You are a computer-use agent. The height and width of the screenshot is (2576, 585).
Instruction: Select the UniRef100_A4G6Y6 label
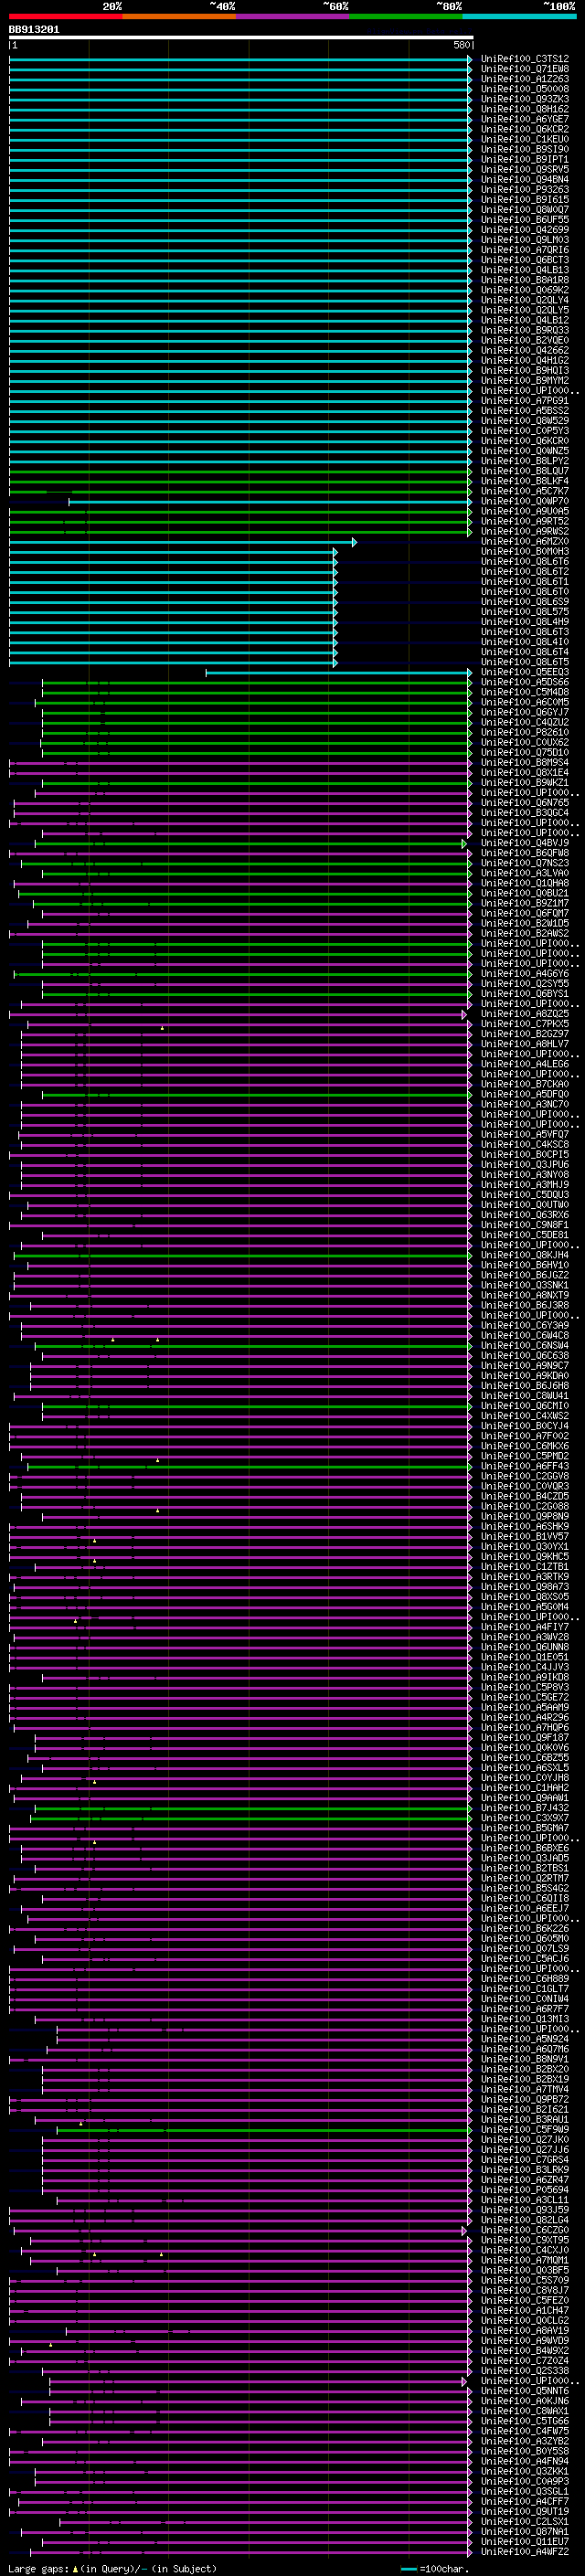click(525, 973)
